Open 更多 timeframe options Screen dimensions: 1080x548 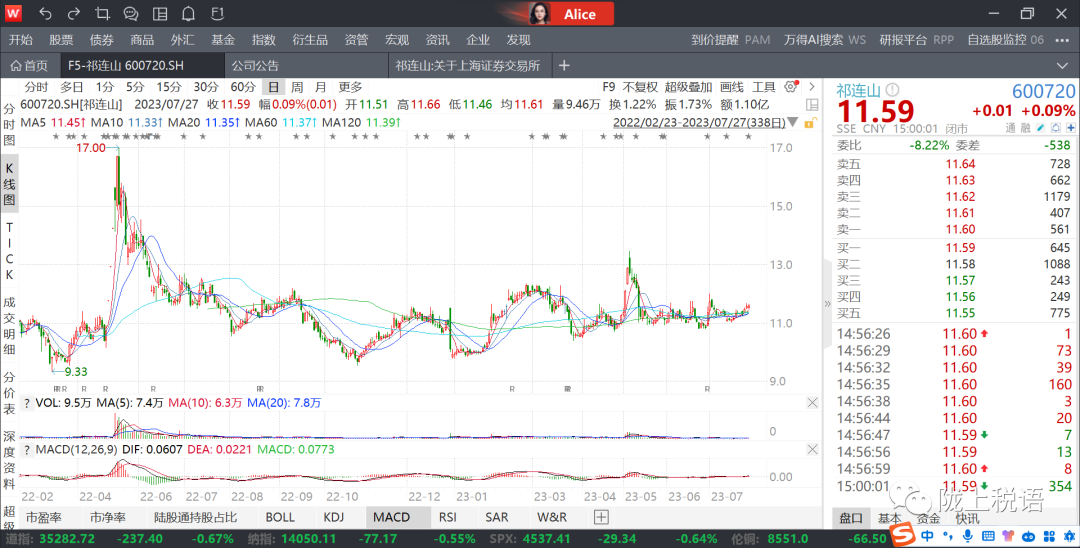coord(350,87)
